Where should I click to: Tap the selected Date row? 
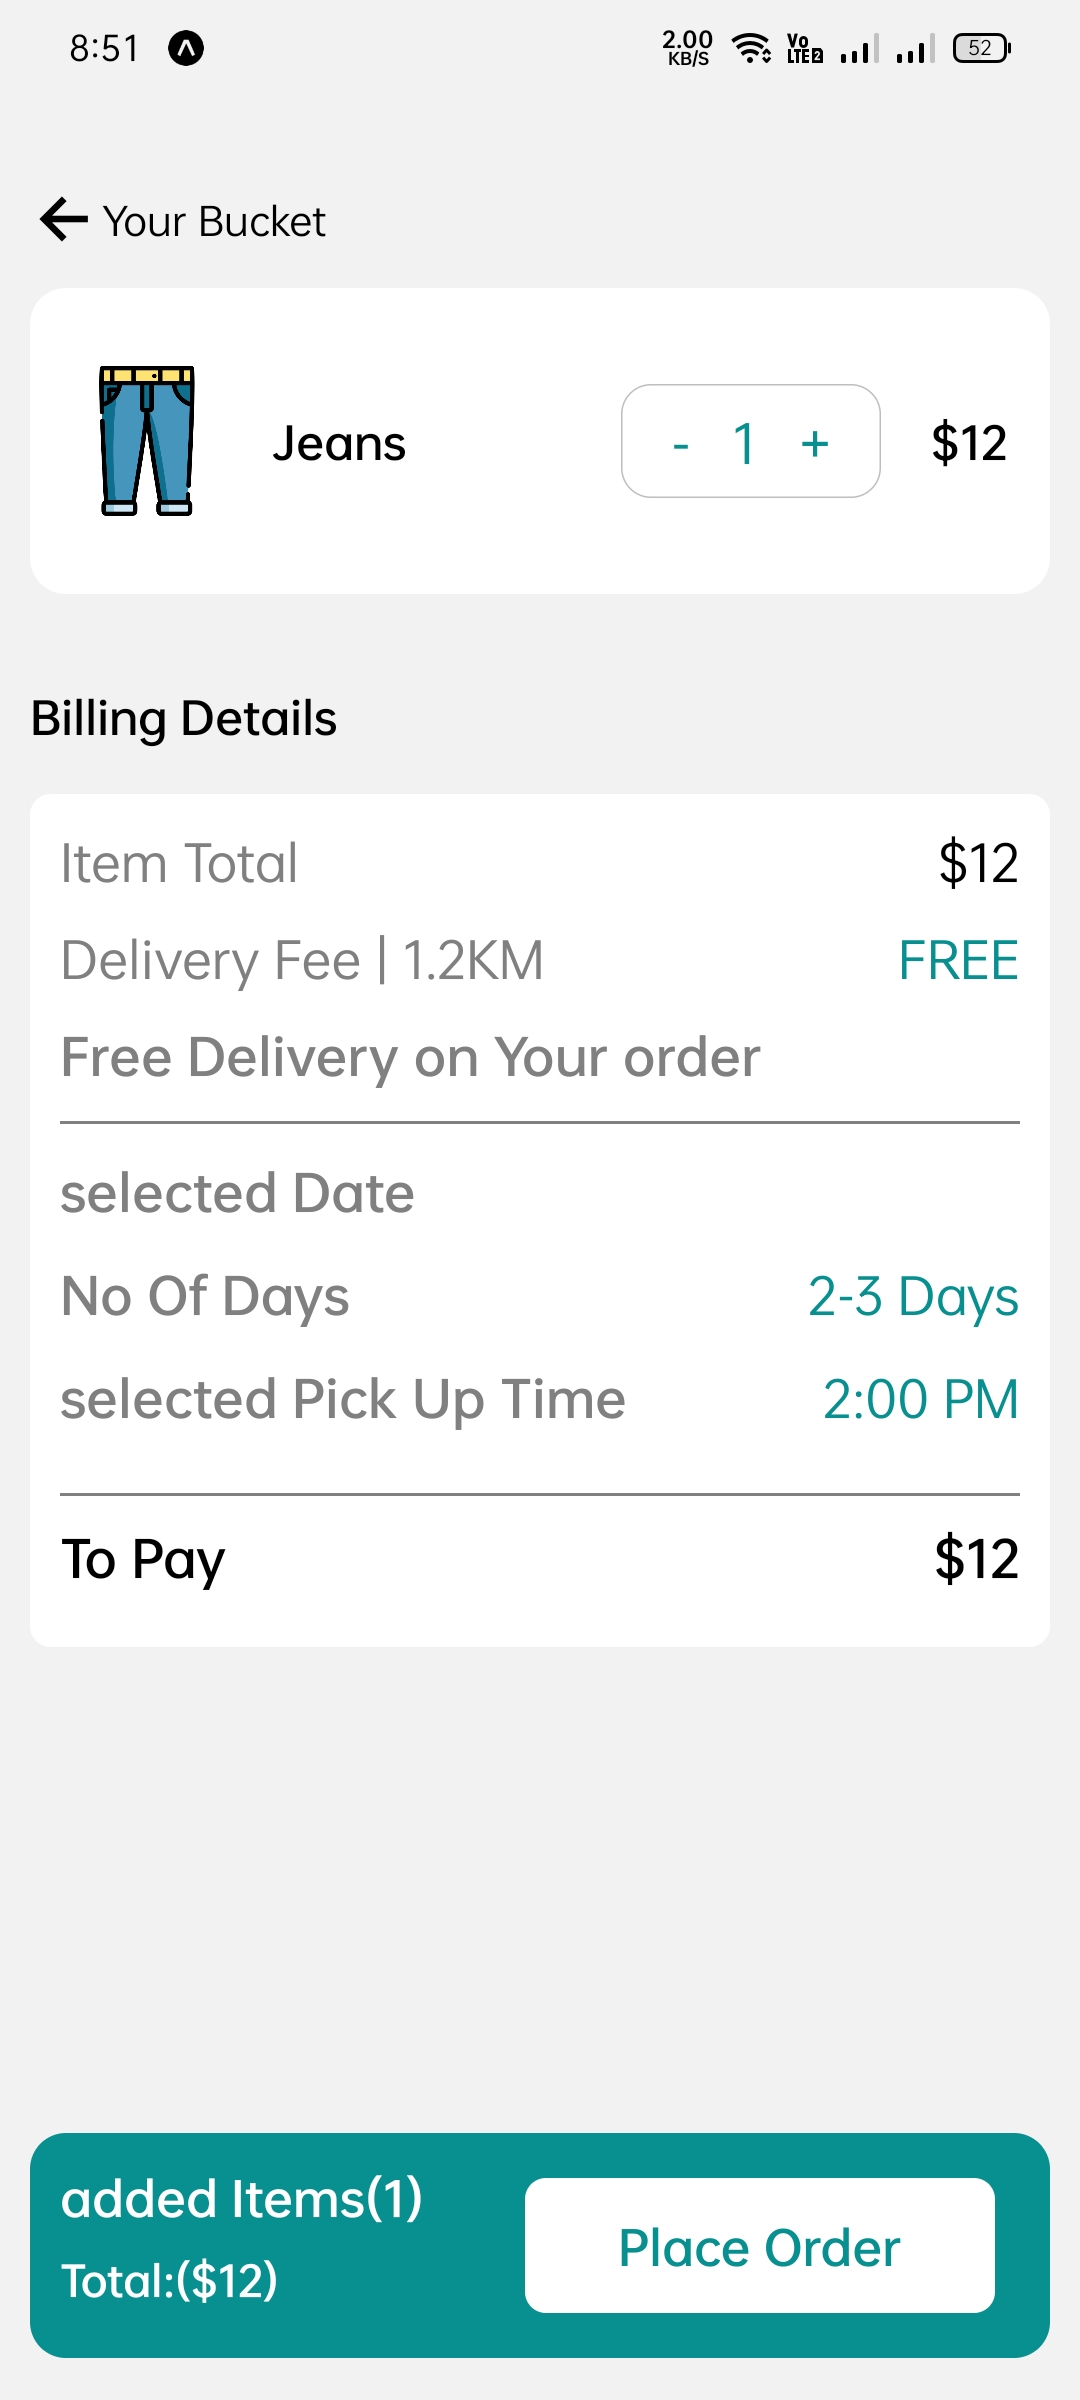(238, 1193)
